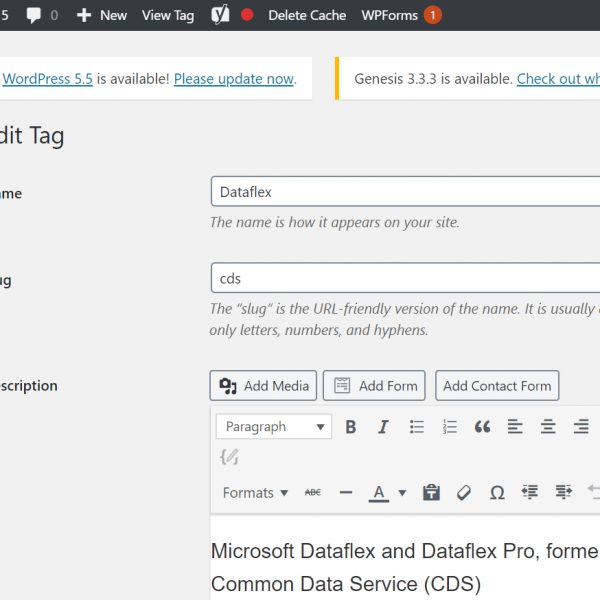Click the New content plus item
The width and height of the screenshot is (600, 600).
click(101, 15)
